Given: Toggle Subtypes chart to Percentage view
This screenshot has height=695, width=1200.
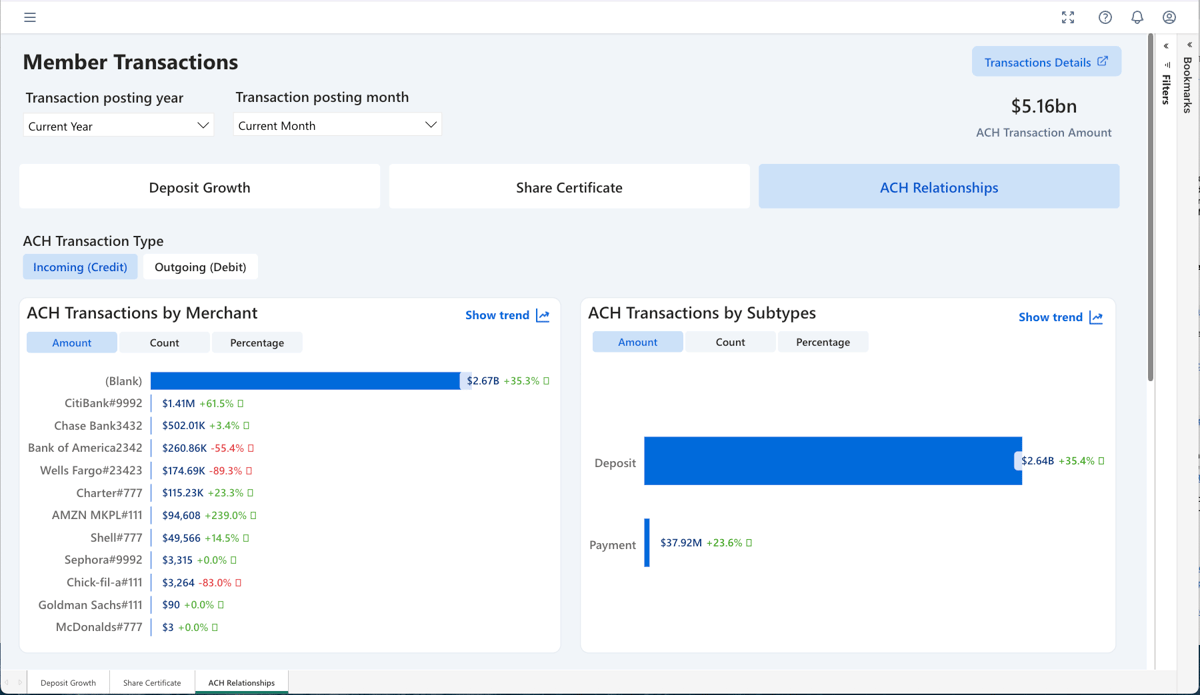Looking at the screenshot, I should (x=822, y=342).
